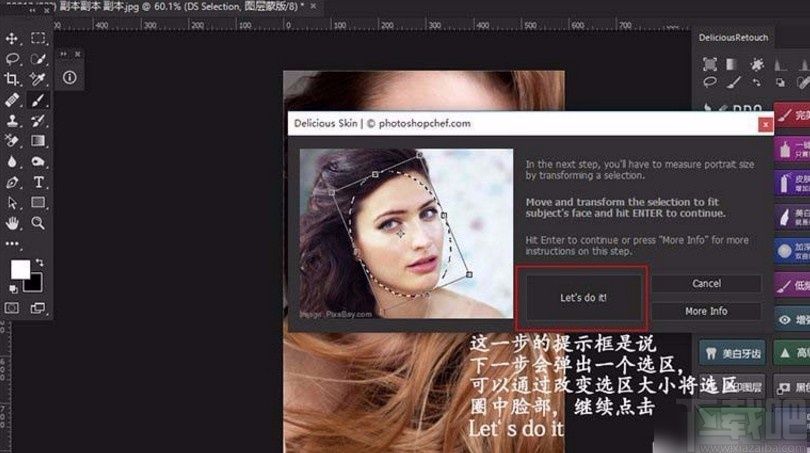Click the eye icon enhance button

(792, 320)
